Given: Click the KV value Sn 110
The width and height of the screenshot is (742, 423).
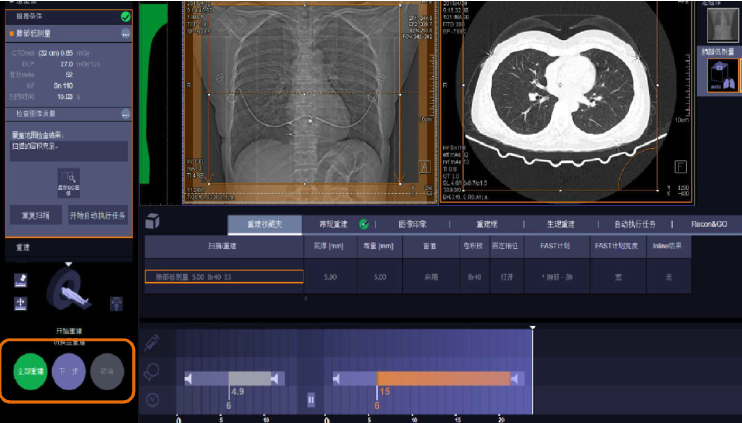Looking at the screenshot, I should click(63, 86).
